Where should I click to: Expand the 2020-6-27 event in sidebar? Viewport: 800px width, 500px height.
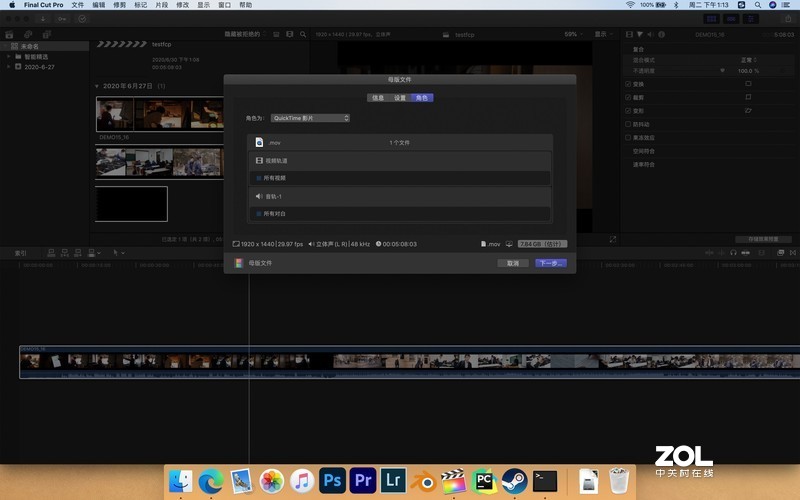(x=8, y=66)
